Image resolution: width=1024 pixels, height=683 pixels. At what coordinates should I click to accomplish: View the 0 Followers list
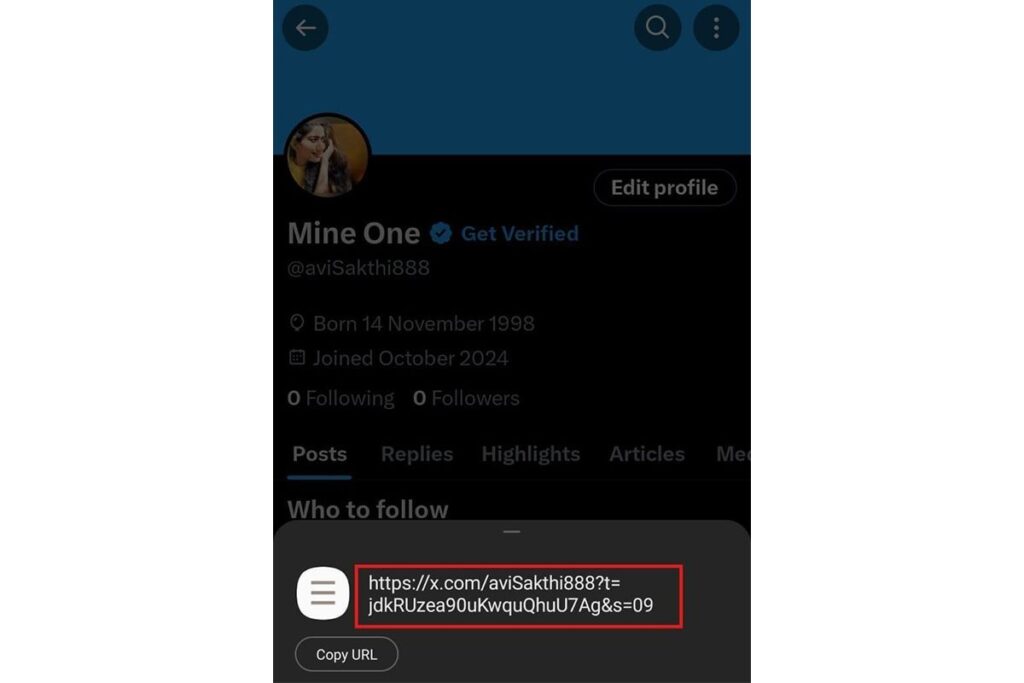point(466,398)
